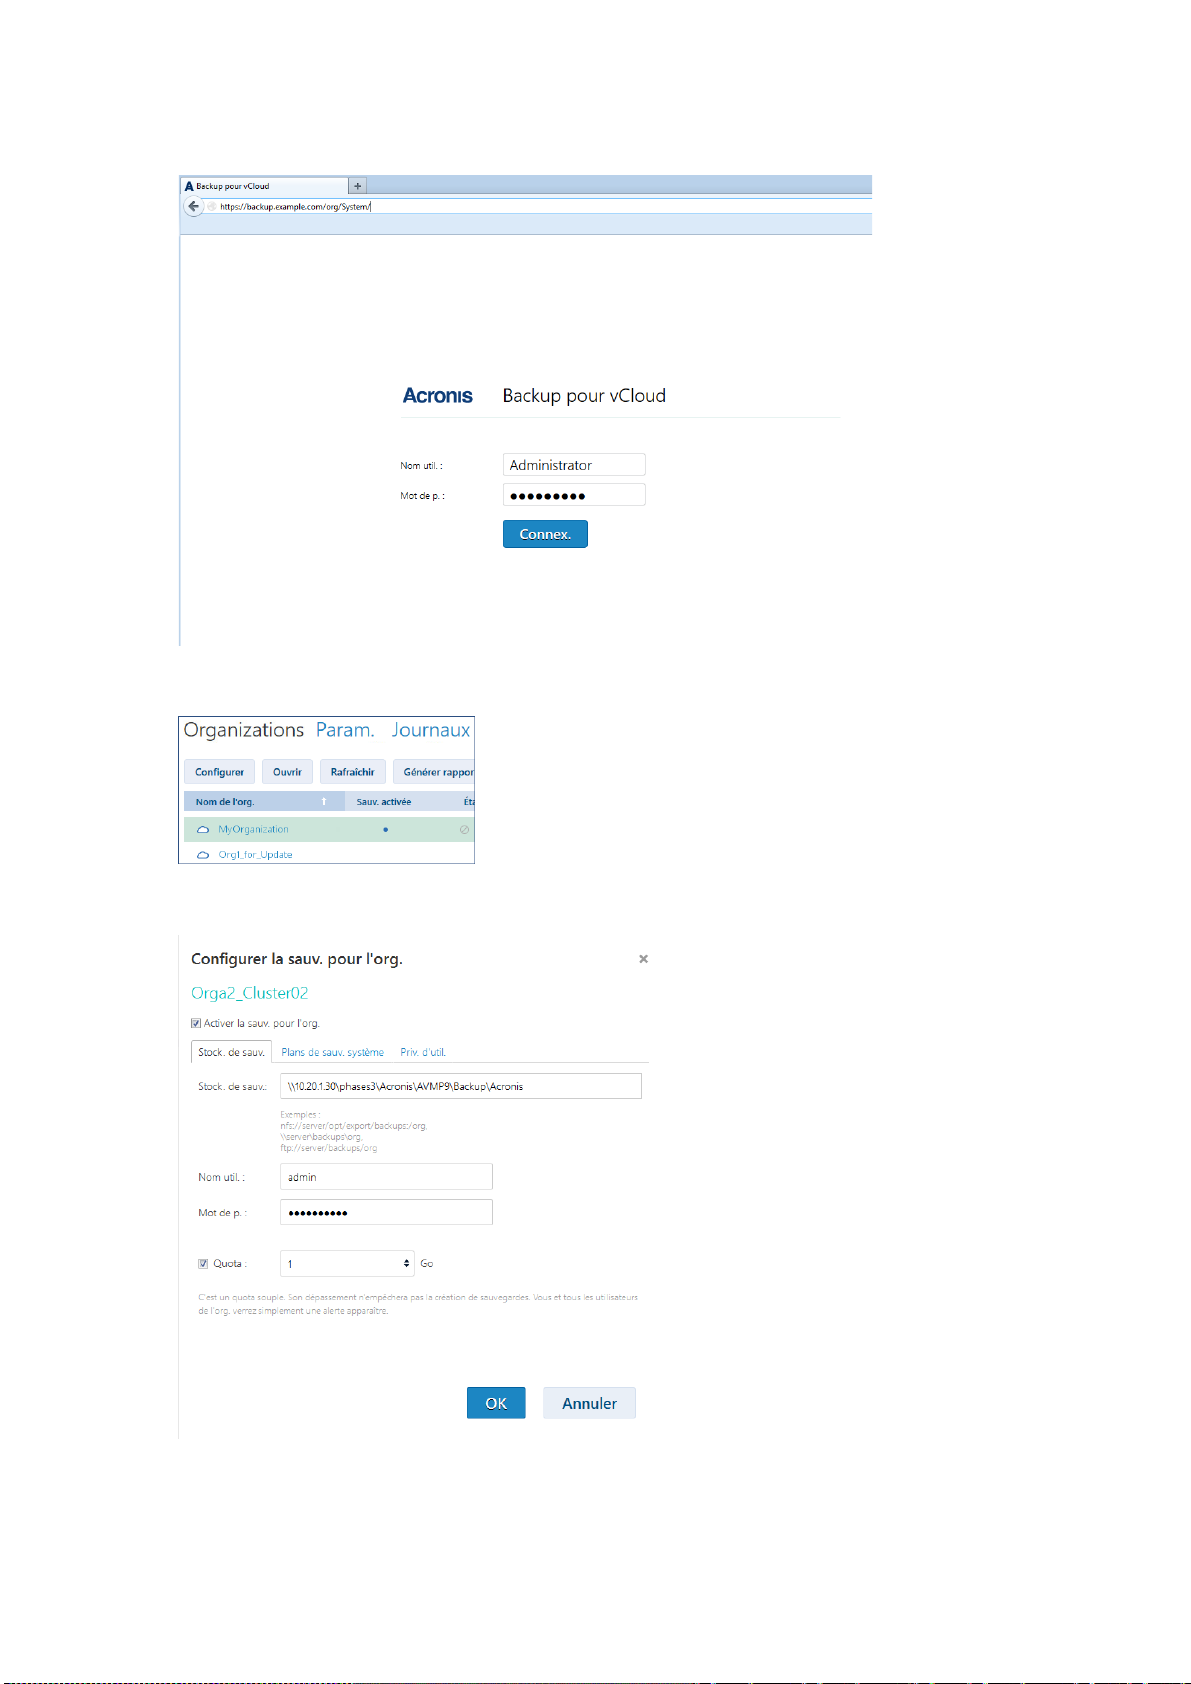The image size is (1191, 1684).
Task: Select the MyOrganization row
Action: click(329, 830)
